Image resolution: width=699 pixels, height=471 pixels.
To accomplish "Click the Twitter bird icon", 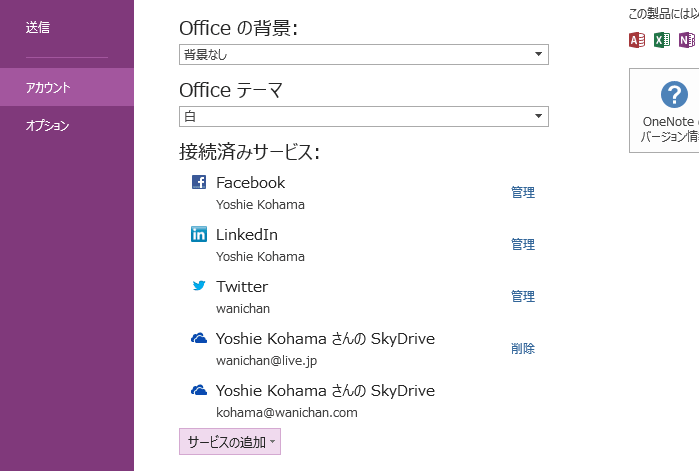I will (199, 286).
